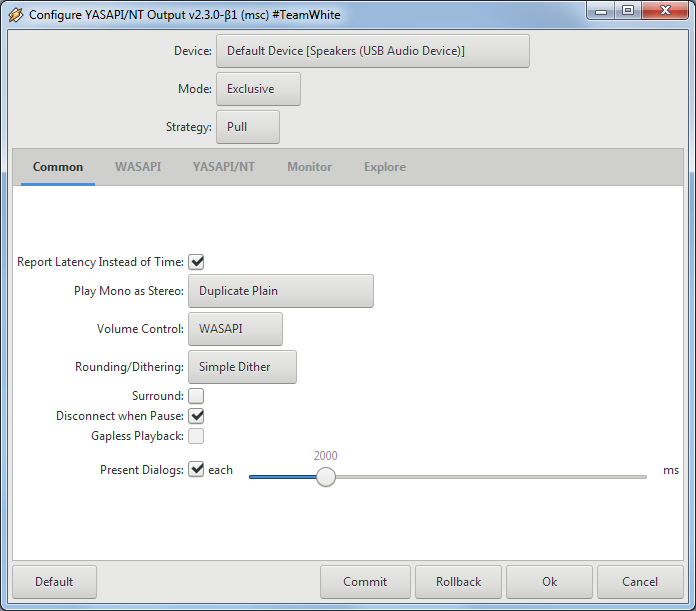696x611 pixels.
Task: Change Volume Control from WASAPI
Action: point(235,329)
